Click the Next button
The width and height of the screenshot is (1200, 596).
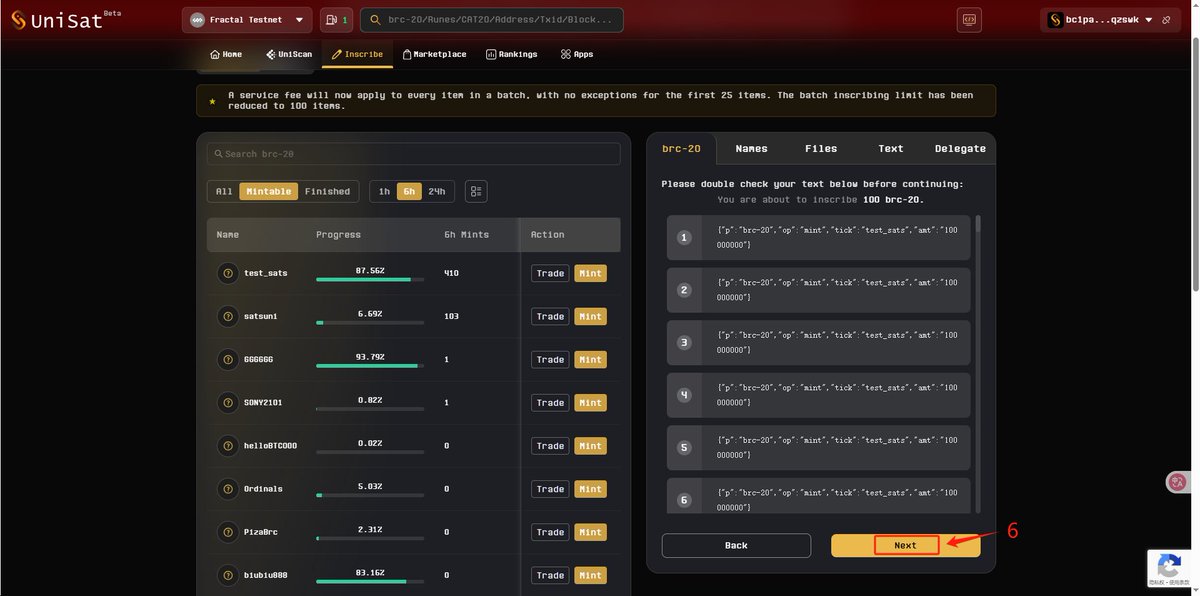point(905,545)
